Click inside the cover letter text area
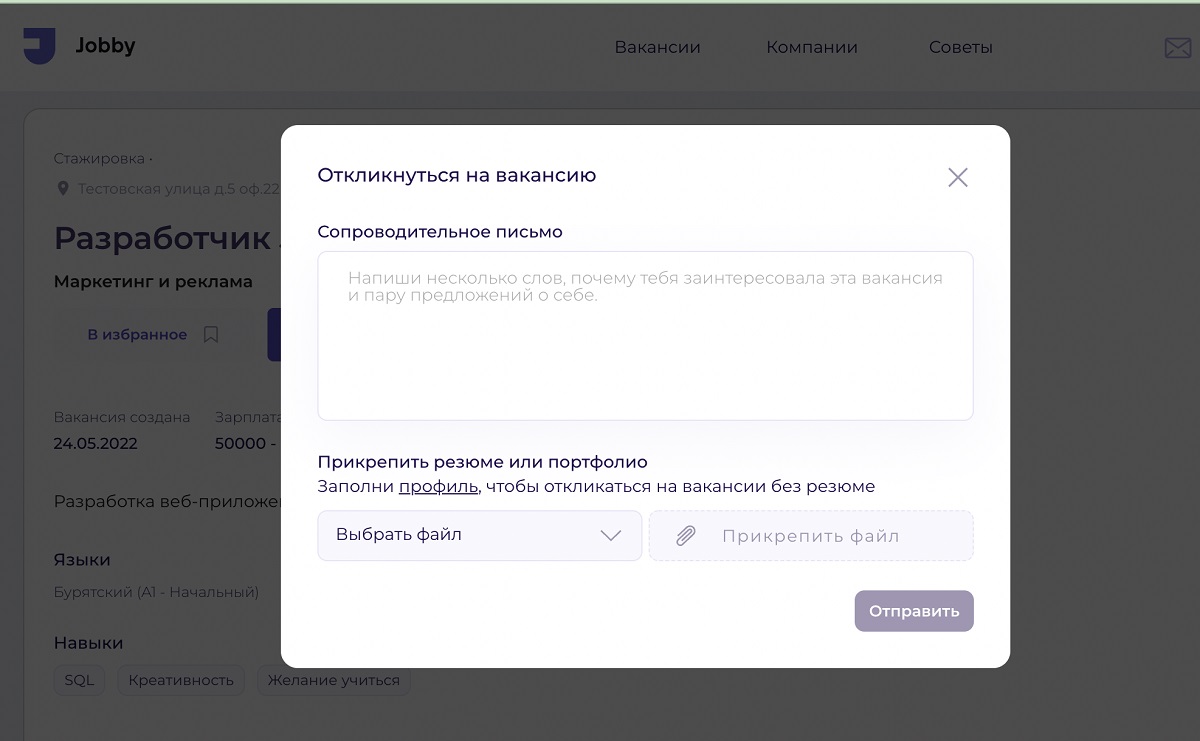 [645, 335]
